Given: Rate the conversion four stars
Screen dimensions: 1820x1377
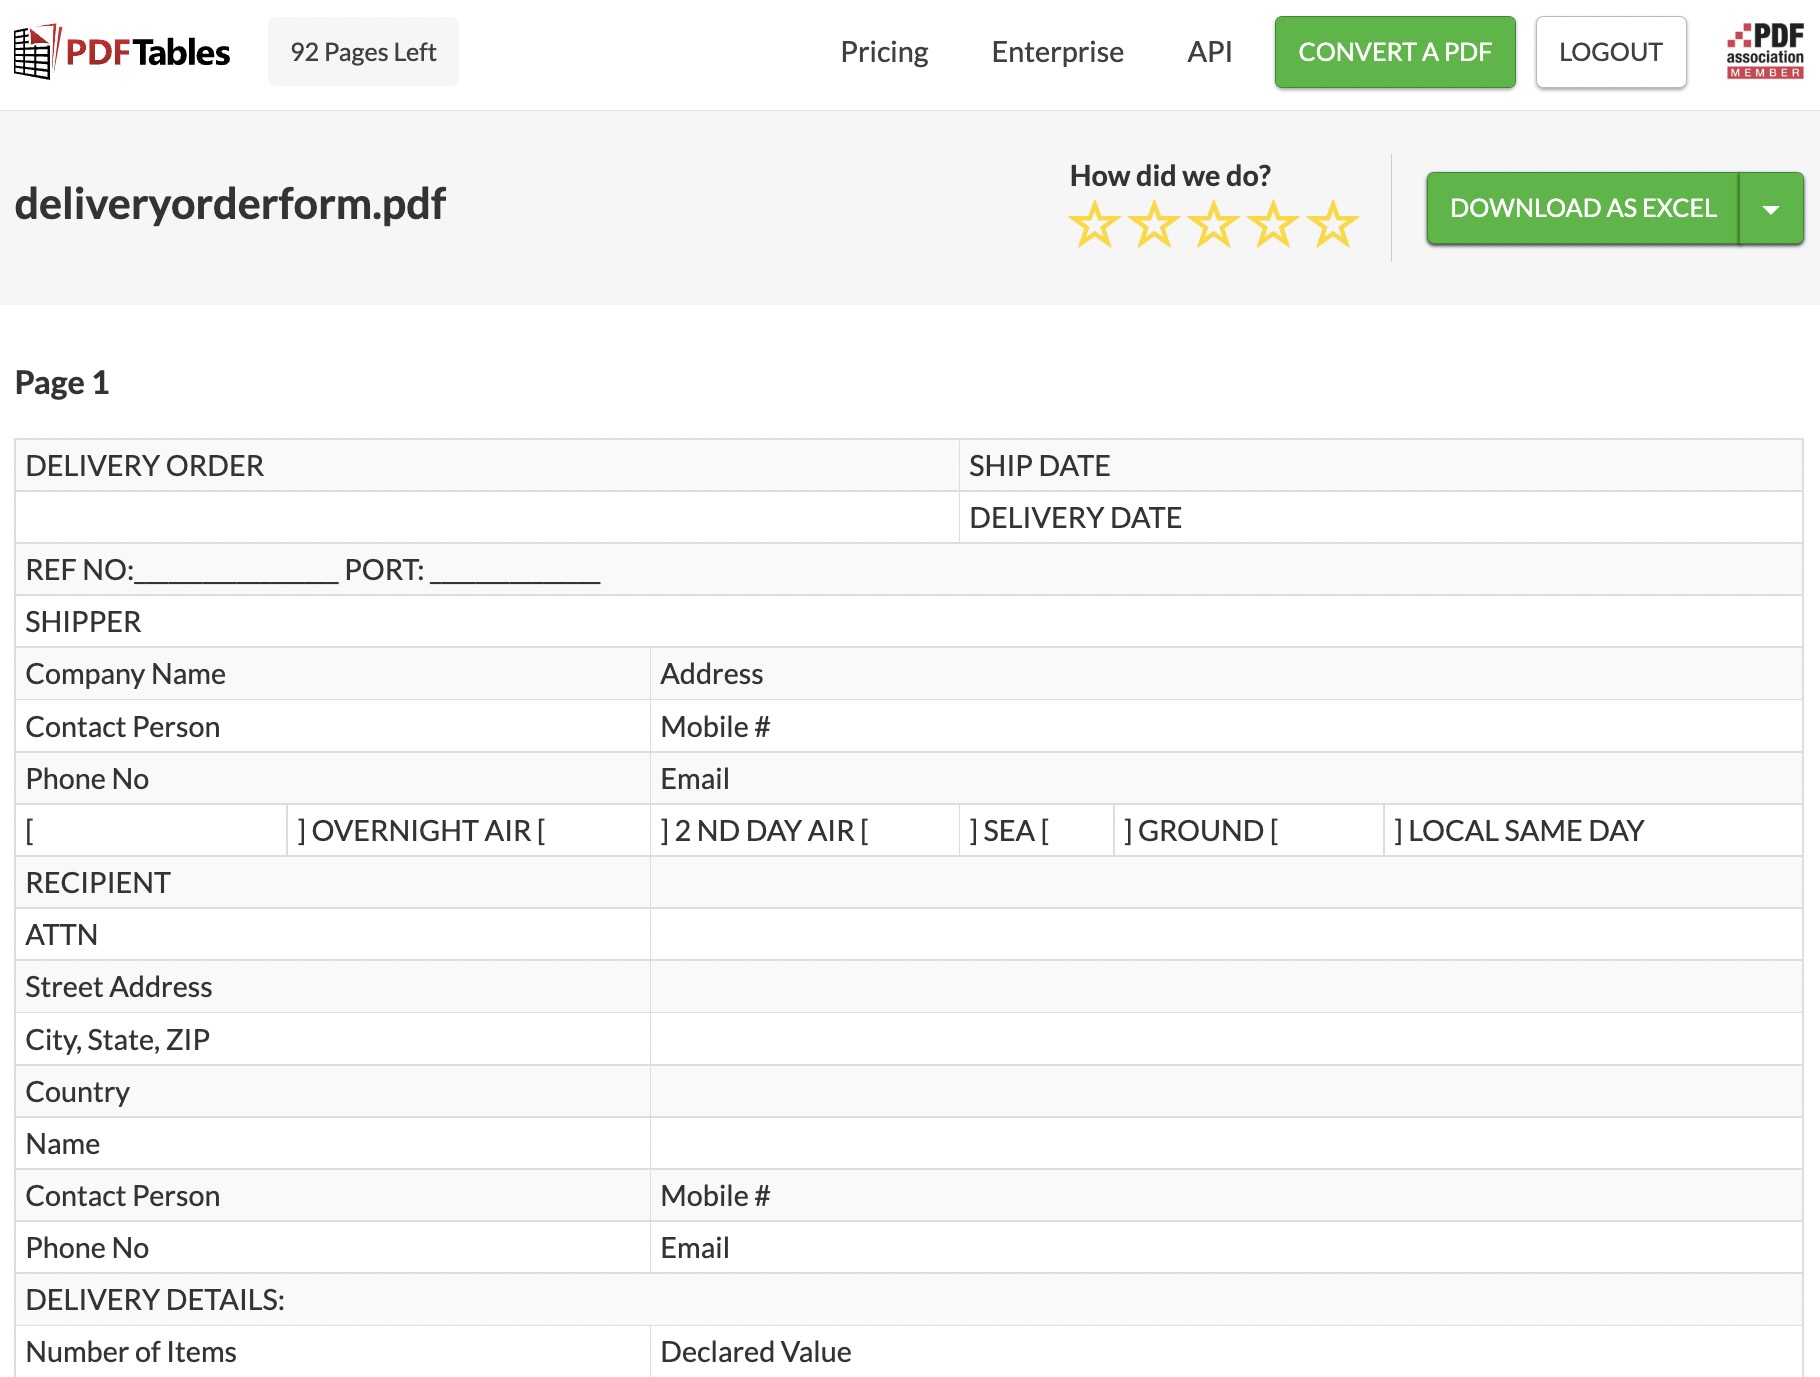Looking at the screenshot, I should (1272, 224).
